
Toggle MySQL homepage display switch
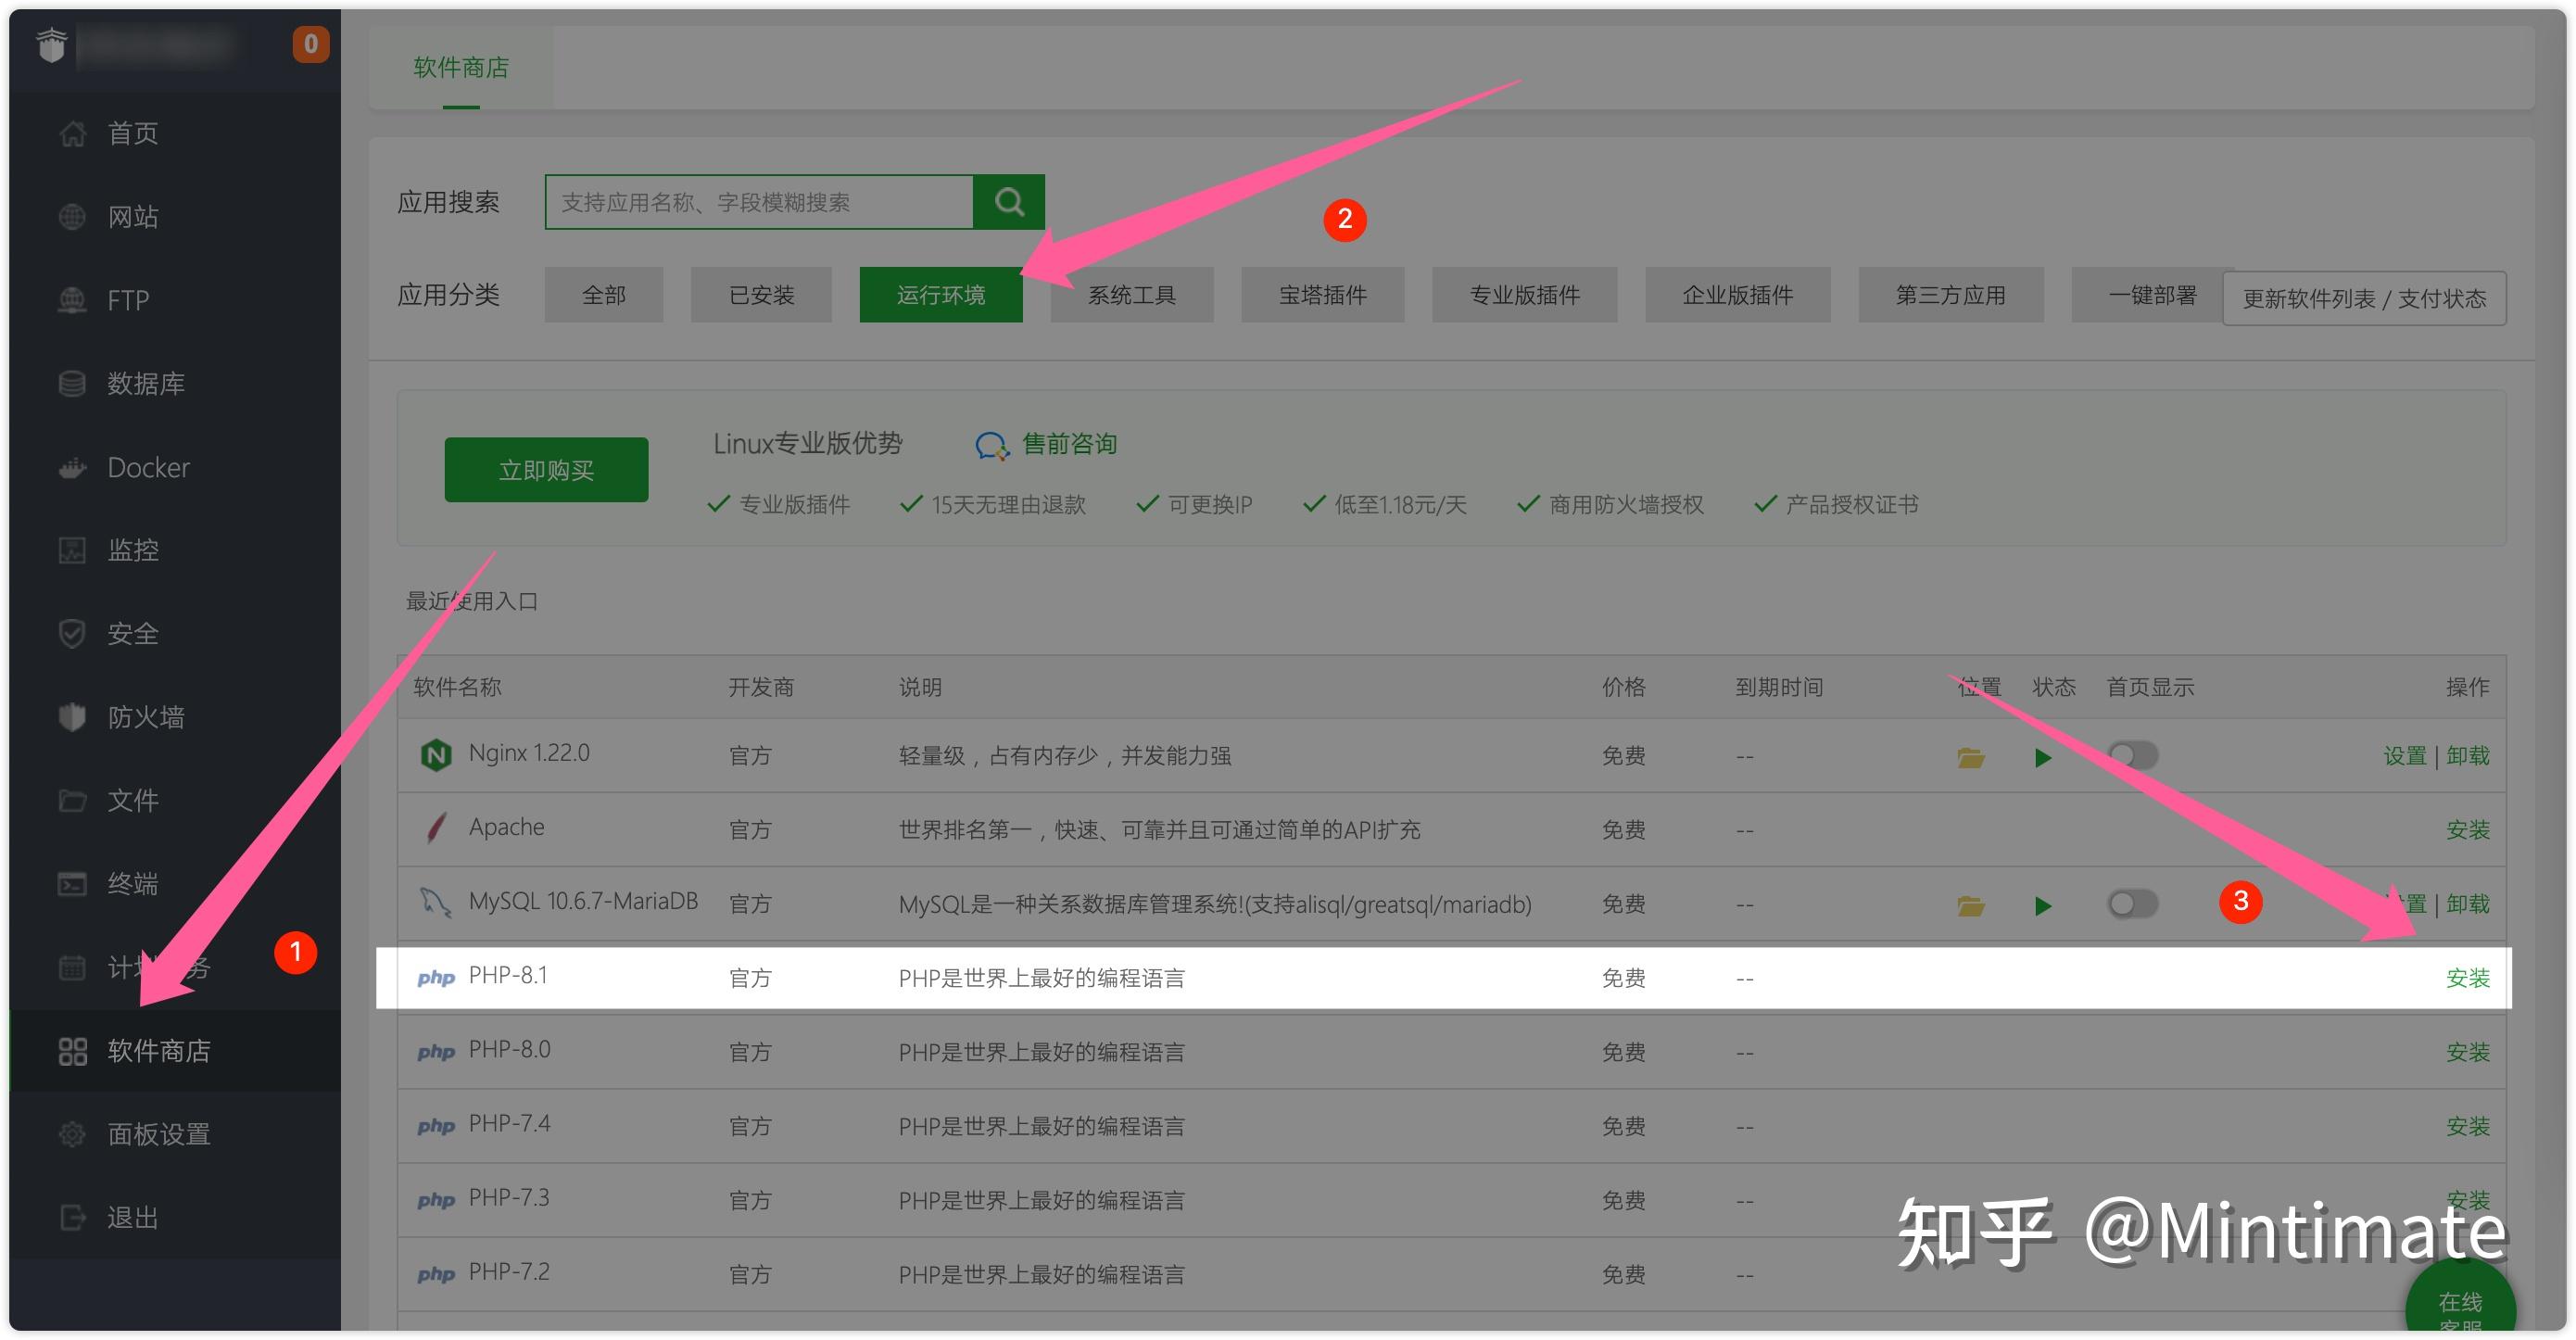click(x=2131, y=903)
